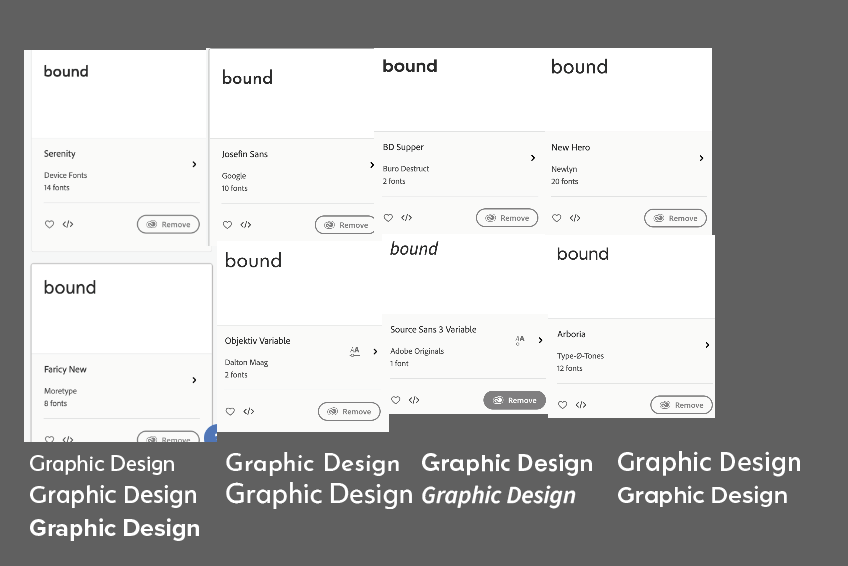The image size is (848, 566).
Task: Click the Serenity bound preview sample
Action: (66, 71)
